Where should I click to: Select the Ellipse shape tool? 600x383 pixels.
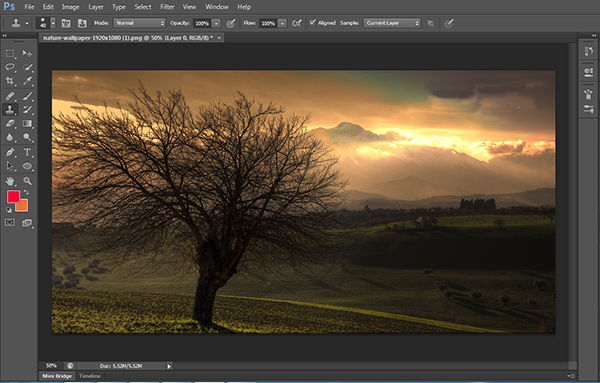click(x=27, y=166)
